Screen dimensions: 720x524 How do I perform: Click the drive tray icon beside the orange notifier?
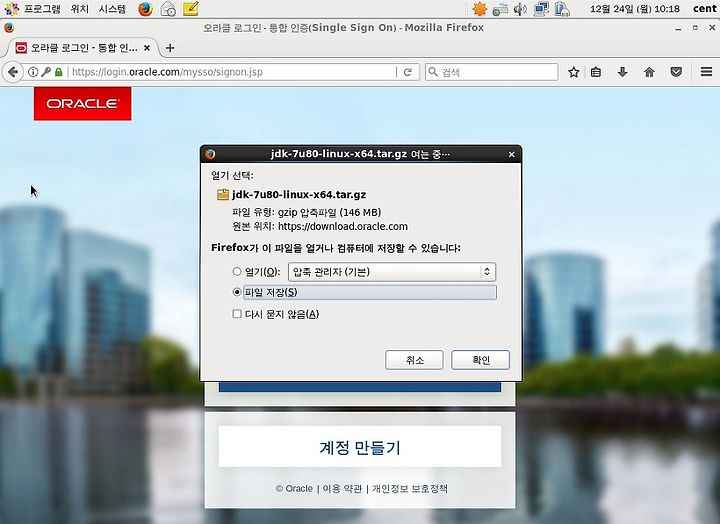click(x=500, y=9)
